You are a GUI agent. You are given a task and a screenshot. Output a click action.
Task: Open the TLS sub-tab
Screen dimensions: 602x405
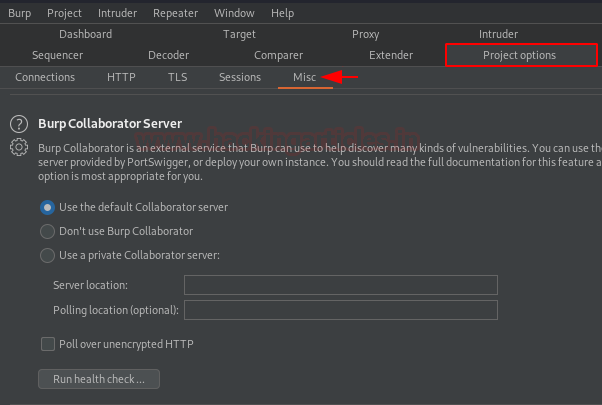177,77
